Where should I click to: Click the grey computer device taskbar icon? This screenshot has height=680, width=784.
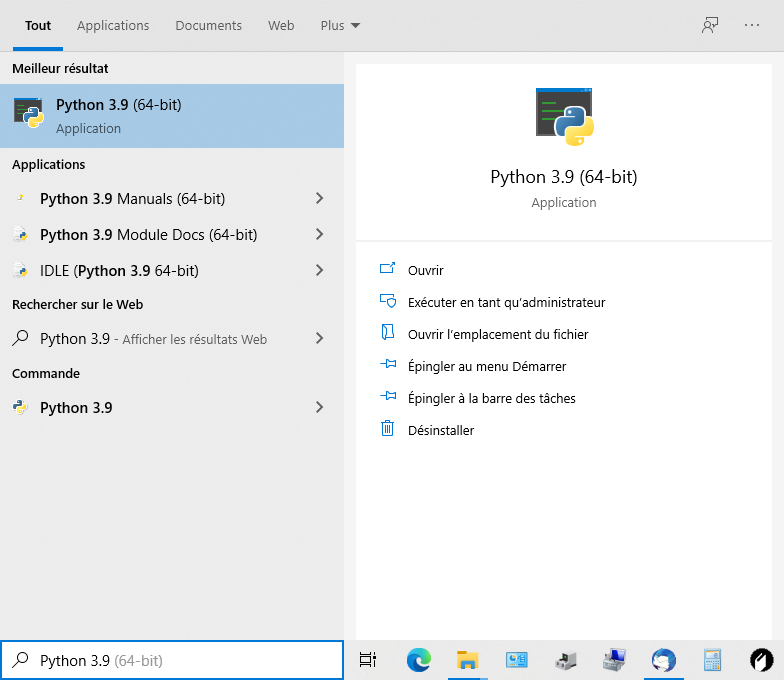pyautogui.click(x=566, y=660)
